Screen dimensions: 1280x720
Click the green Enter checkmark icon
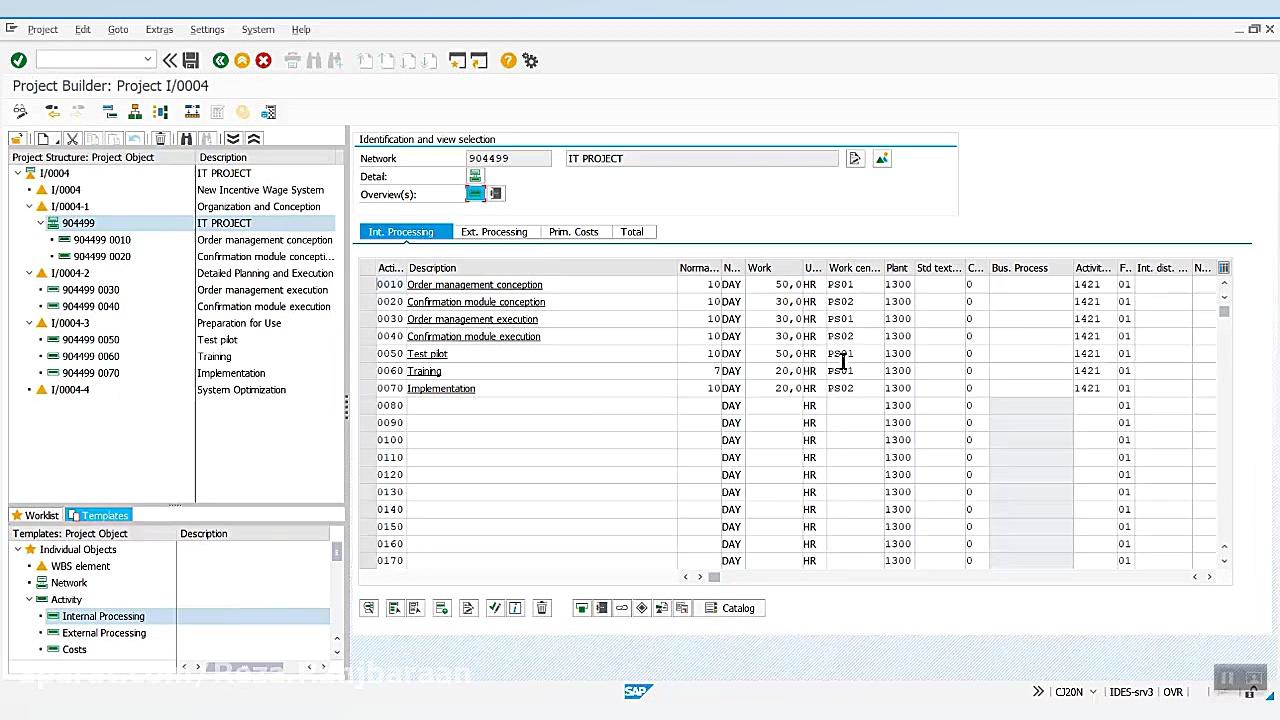18,61
